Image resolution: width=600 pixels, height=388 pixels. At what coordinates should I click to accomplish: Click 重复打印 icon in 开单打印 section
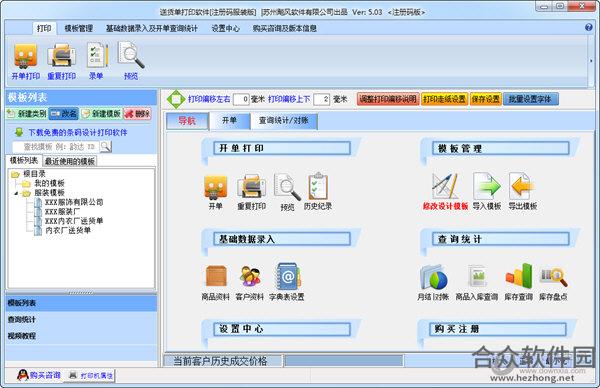(251, 192)
